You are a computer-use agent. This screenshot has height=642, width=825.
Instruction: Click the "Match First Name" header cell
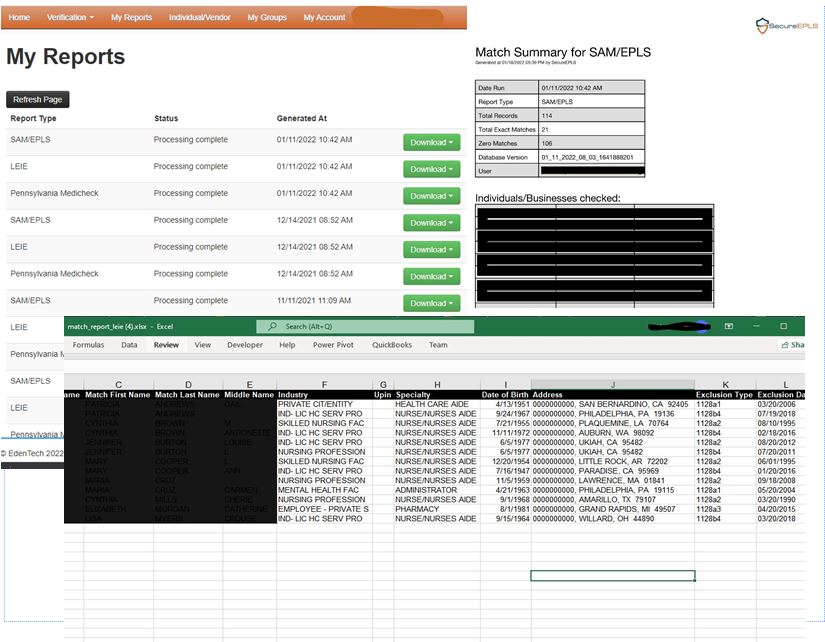pos(118,395)
